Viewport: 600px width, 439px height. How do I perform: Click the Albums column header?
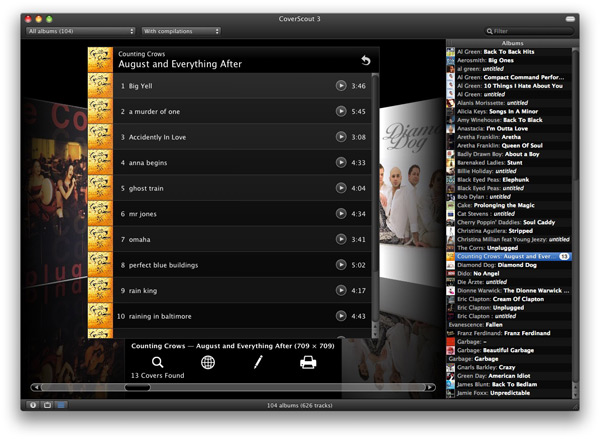(512, 43)
